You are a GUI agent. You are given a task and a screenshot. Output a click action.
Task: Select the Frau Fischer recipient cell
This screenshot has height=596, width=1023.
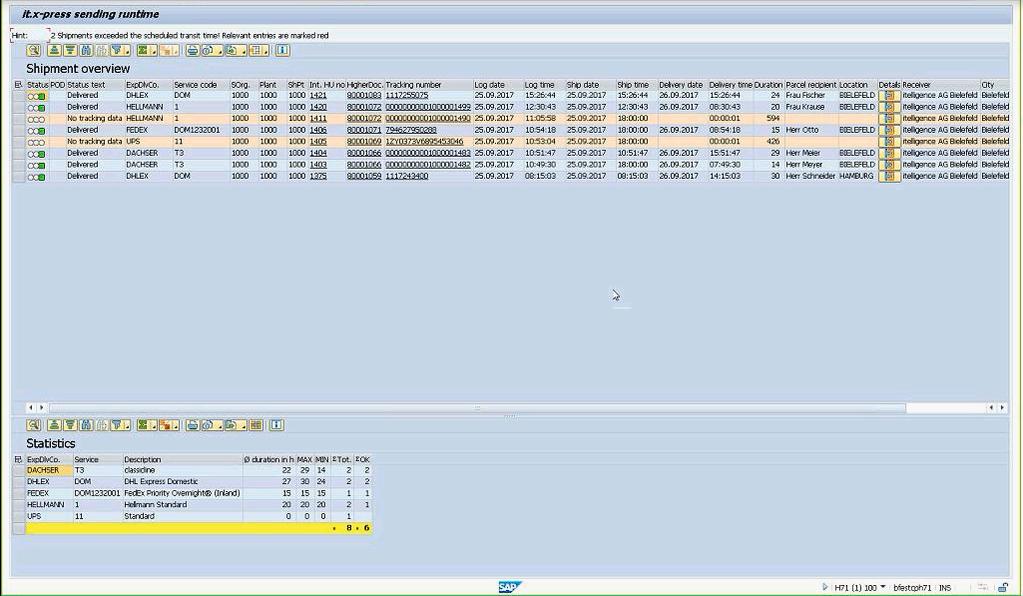[810, 95]
